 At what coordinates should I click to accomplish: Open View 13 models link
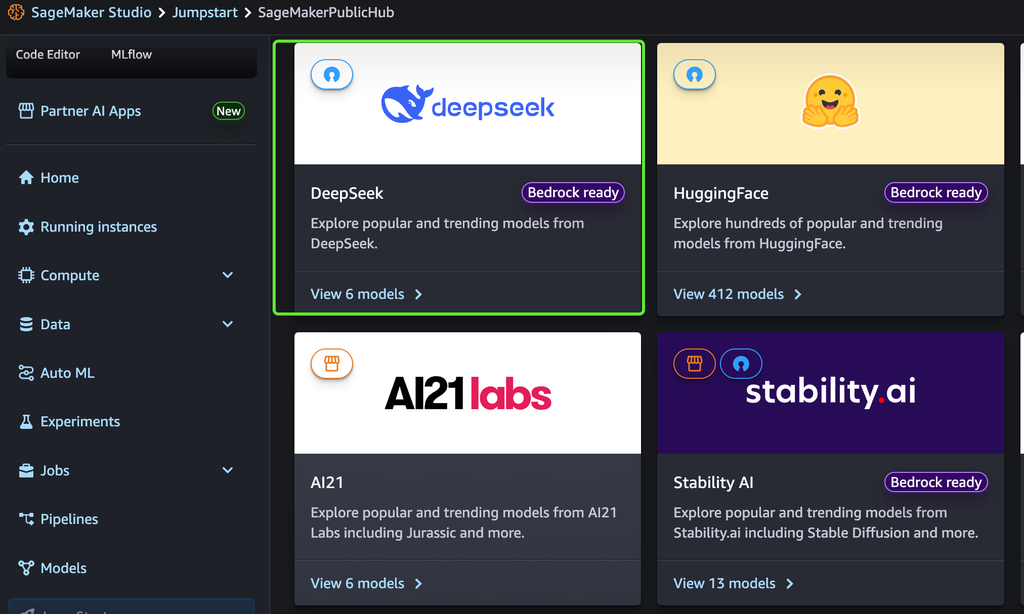pos(724,583)
